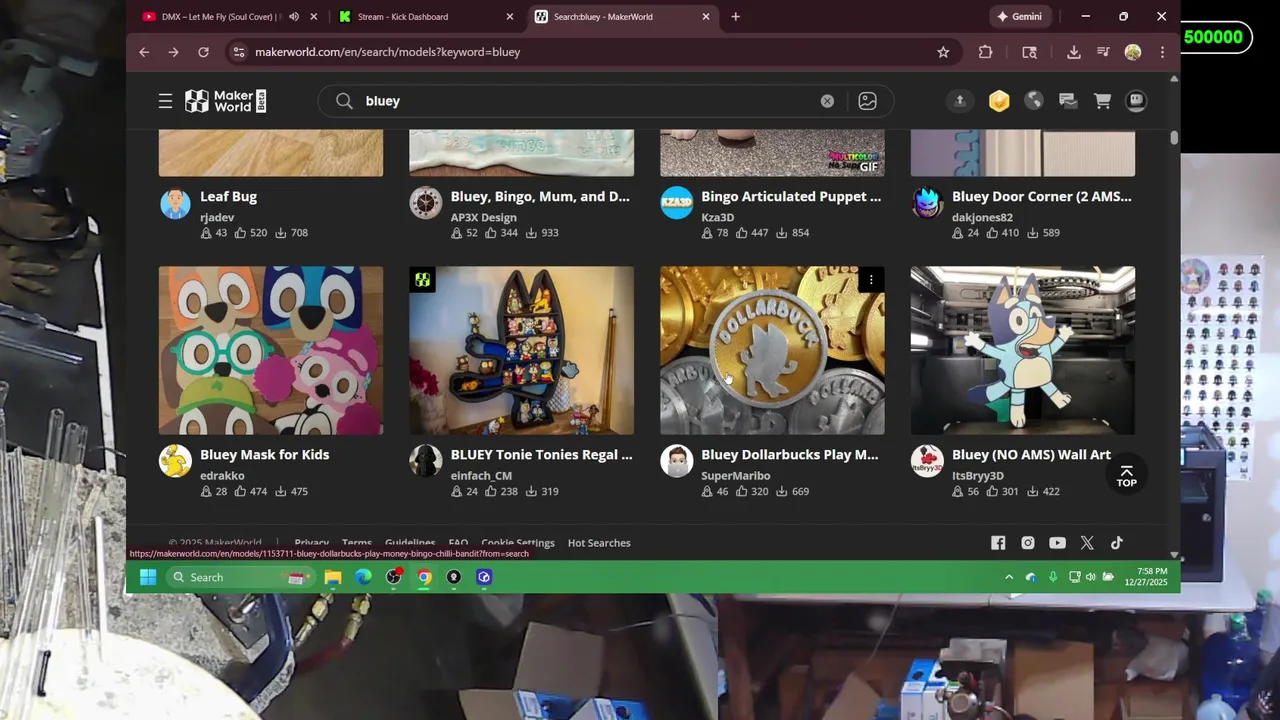Bookmark this page with star icon
Screen dimensions: 1280x720
pyautogui.click(x=943, y=52)
